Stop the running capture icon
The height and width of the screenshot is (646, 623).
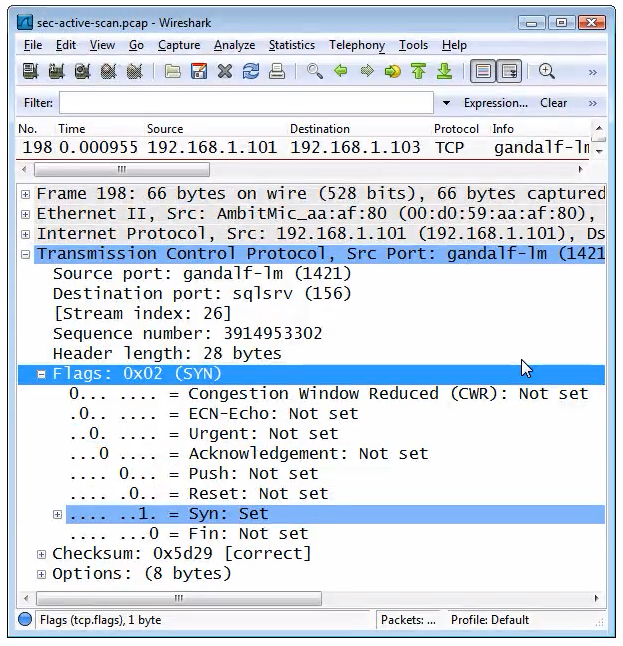108,71
